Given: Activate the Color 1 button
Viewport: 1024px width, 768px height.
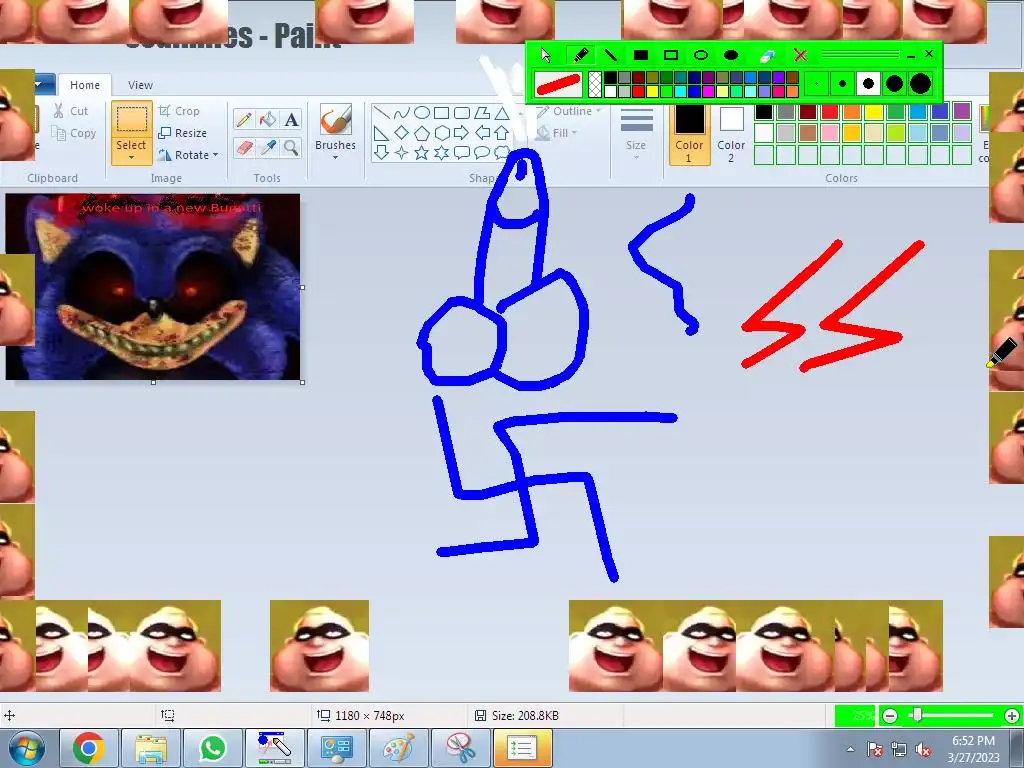Looking at the screenshot, I should [x=689, y=134].
